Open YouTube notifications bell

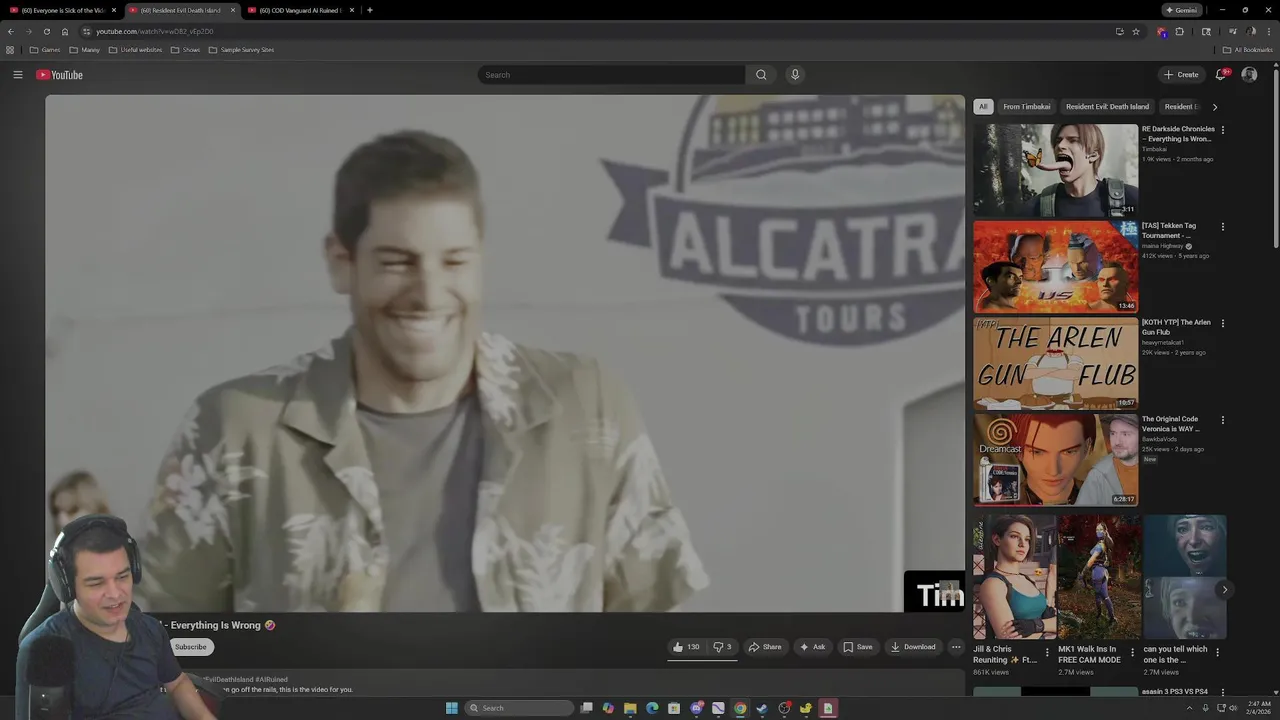click(1221, 75)
